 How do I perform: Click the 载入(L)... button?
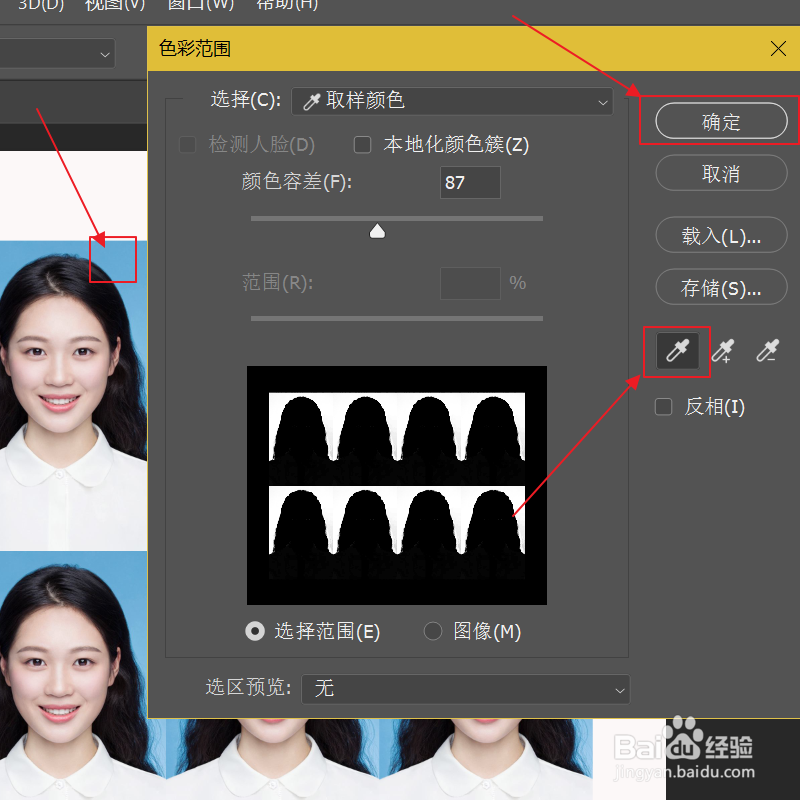tap(721, 235)
